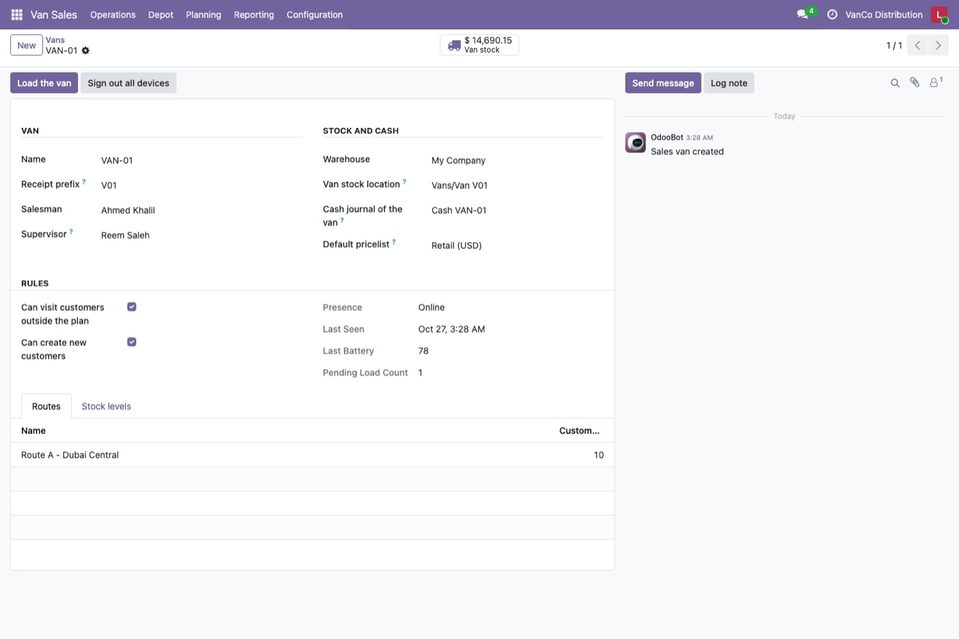Create a record with the New button
The width and height of the screenshot is (959, 639).
pos(26,45)
